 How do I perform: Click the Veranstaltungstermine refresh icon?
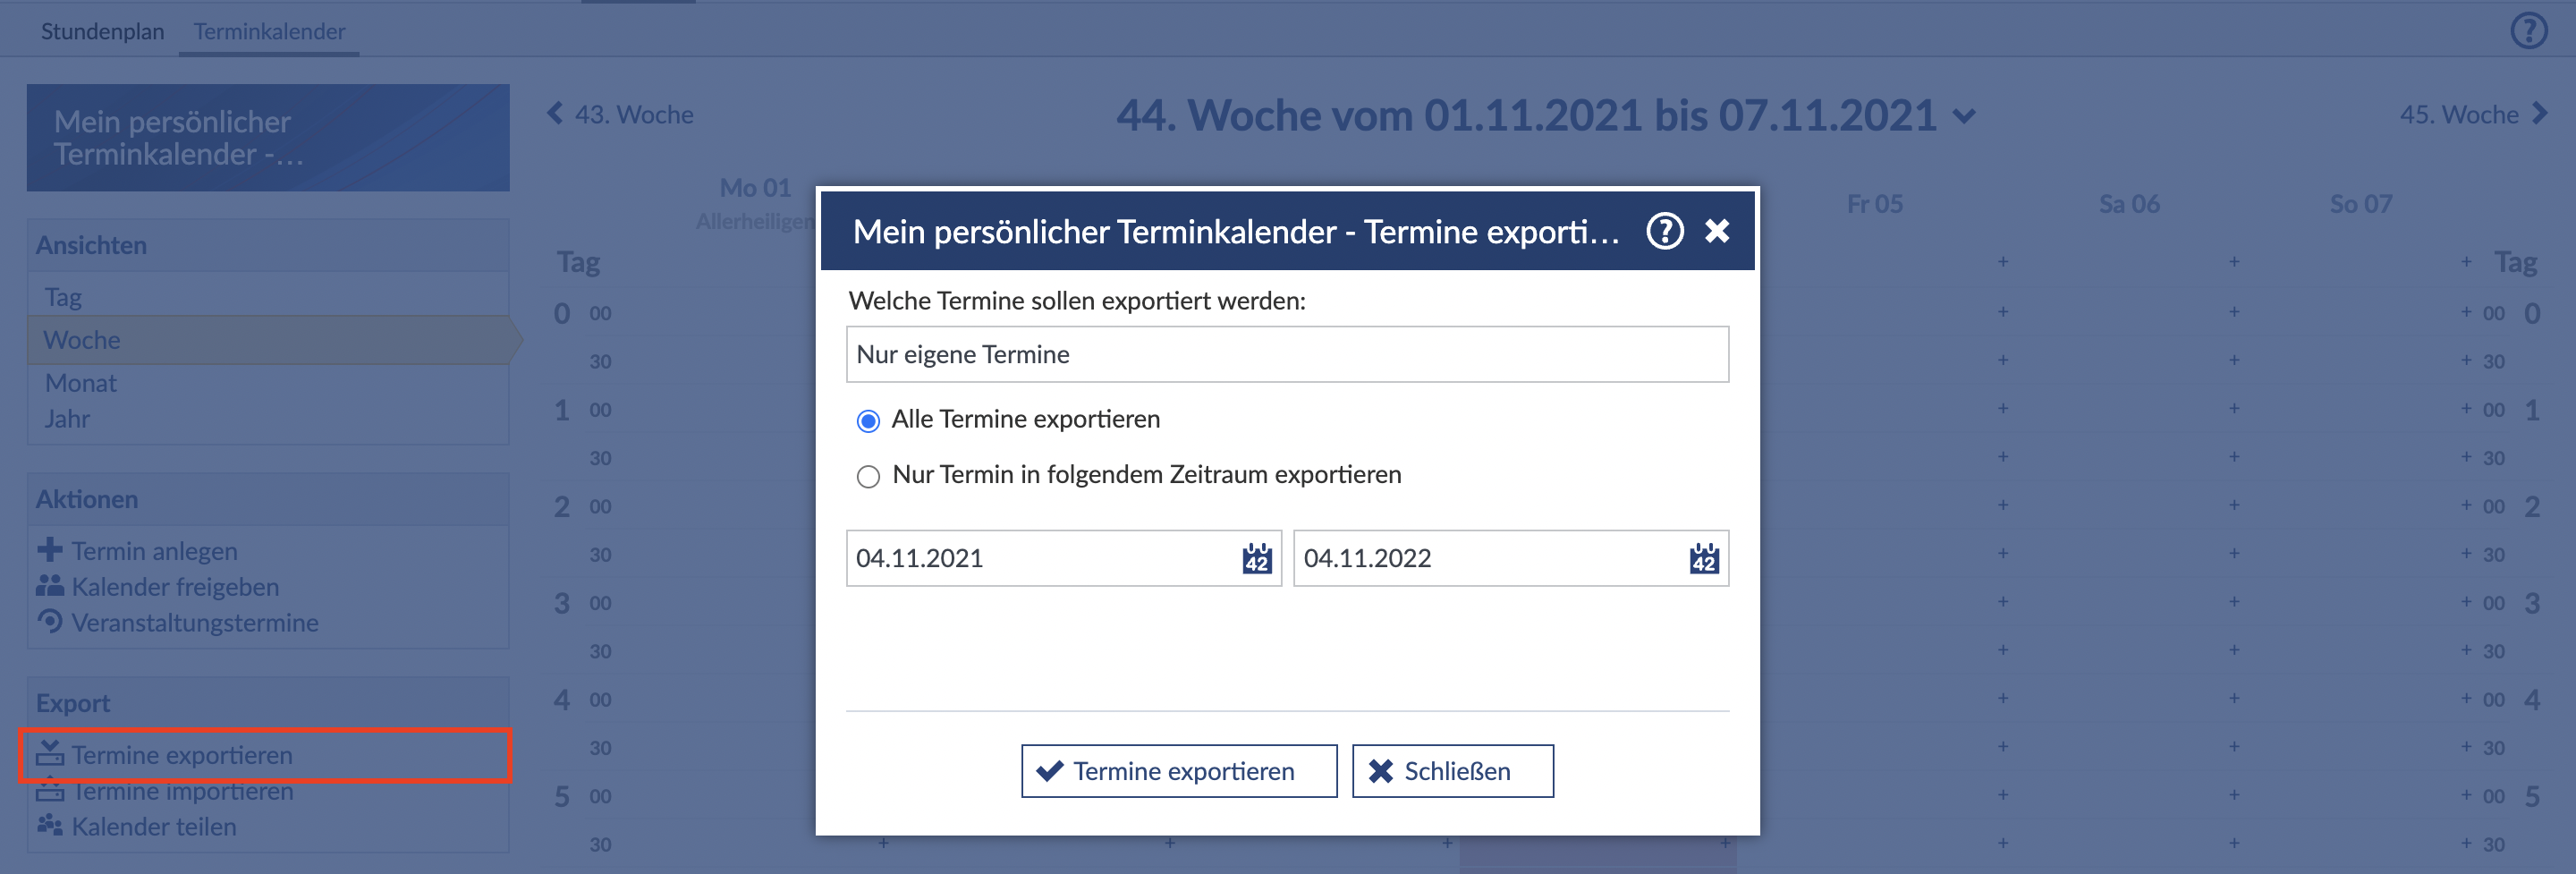click(49, 621)
